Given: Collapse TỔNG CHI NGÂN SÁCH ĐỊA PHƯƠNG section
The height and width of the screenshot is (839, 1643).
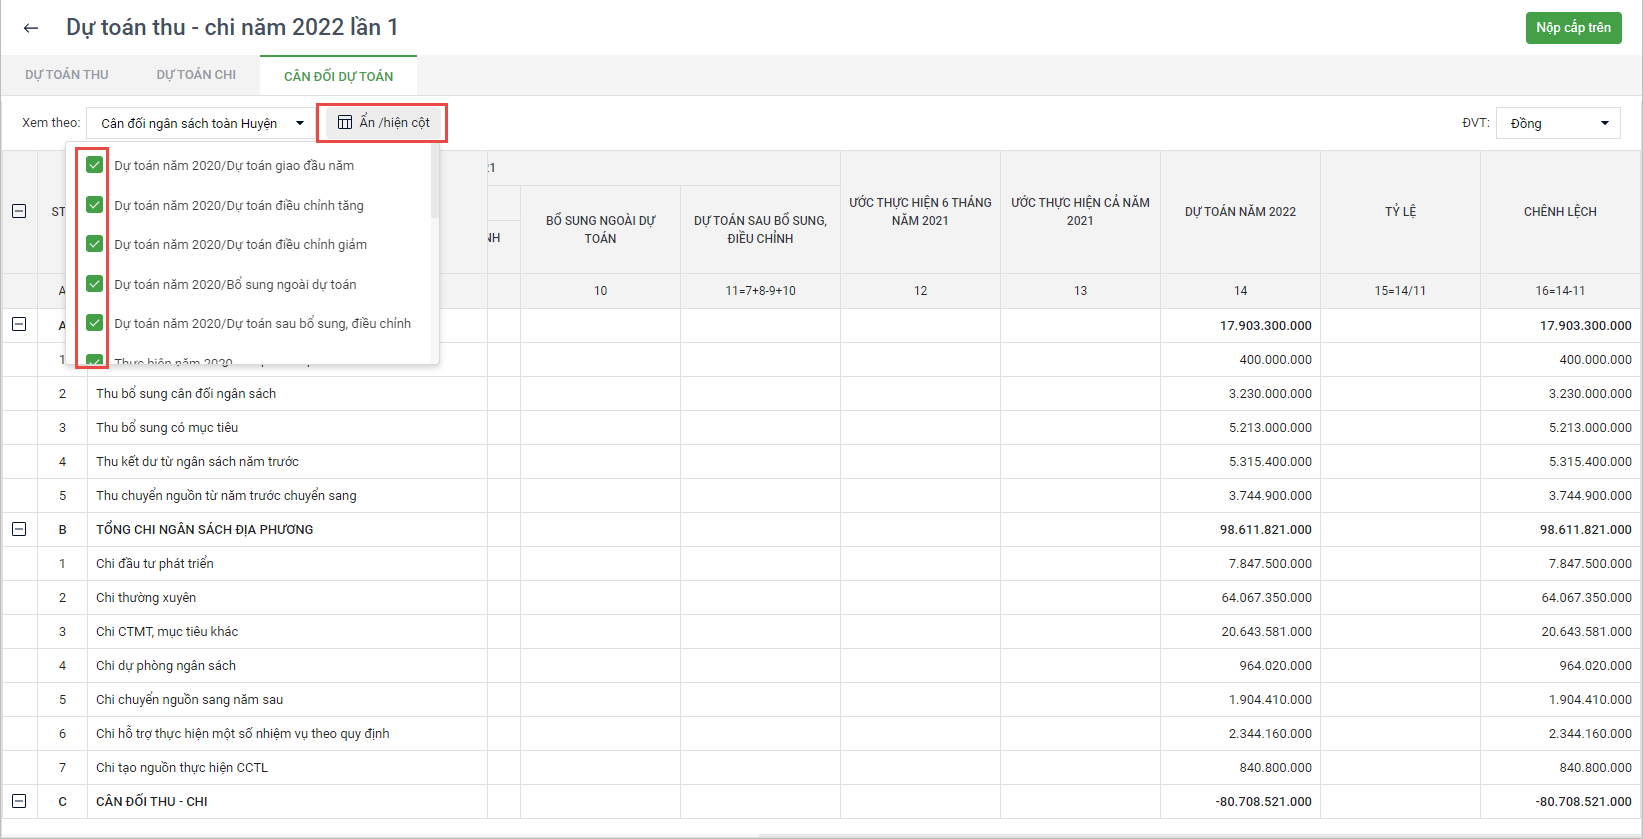Looking at the screenshot, I should (19, 529).
